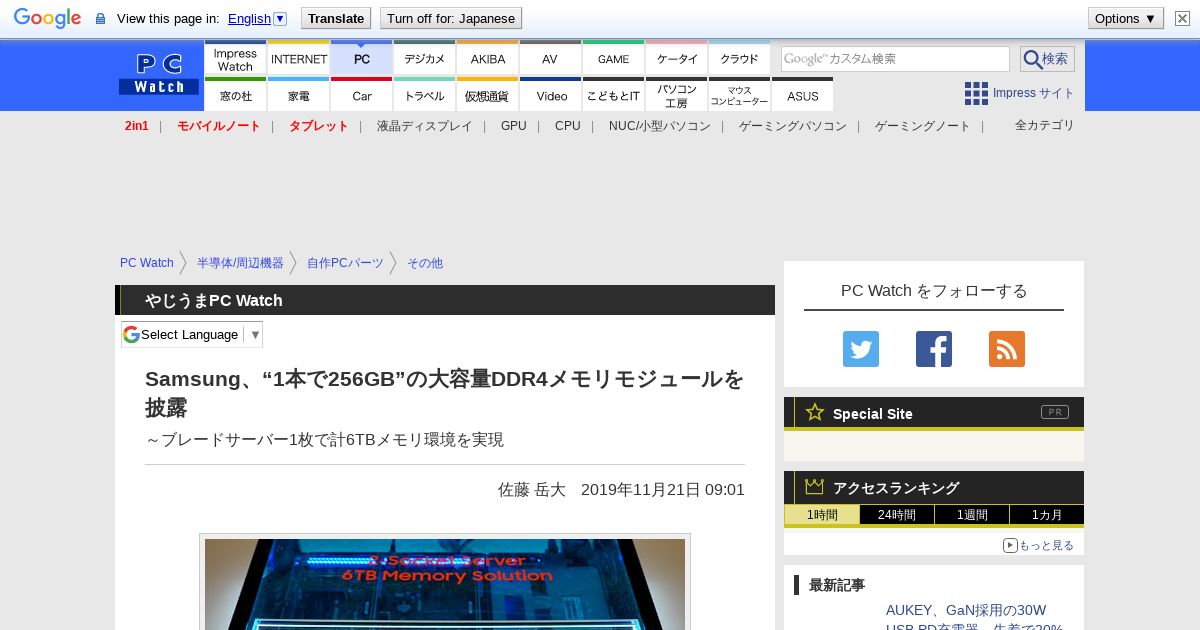
Task: Click the その他 breadcrumb link
Action: [425, 263]
